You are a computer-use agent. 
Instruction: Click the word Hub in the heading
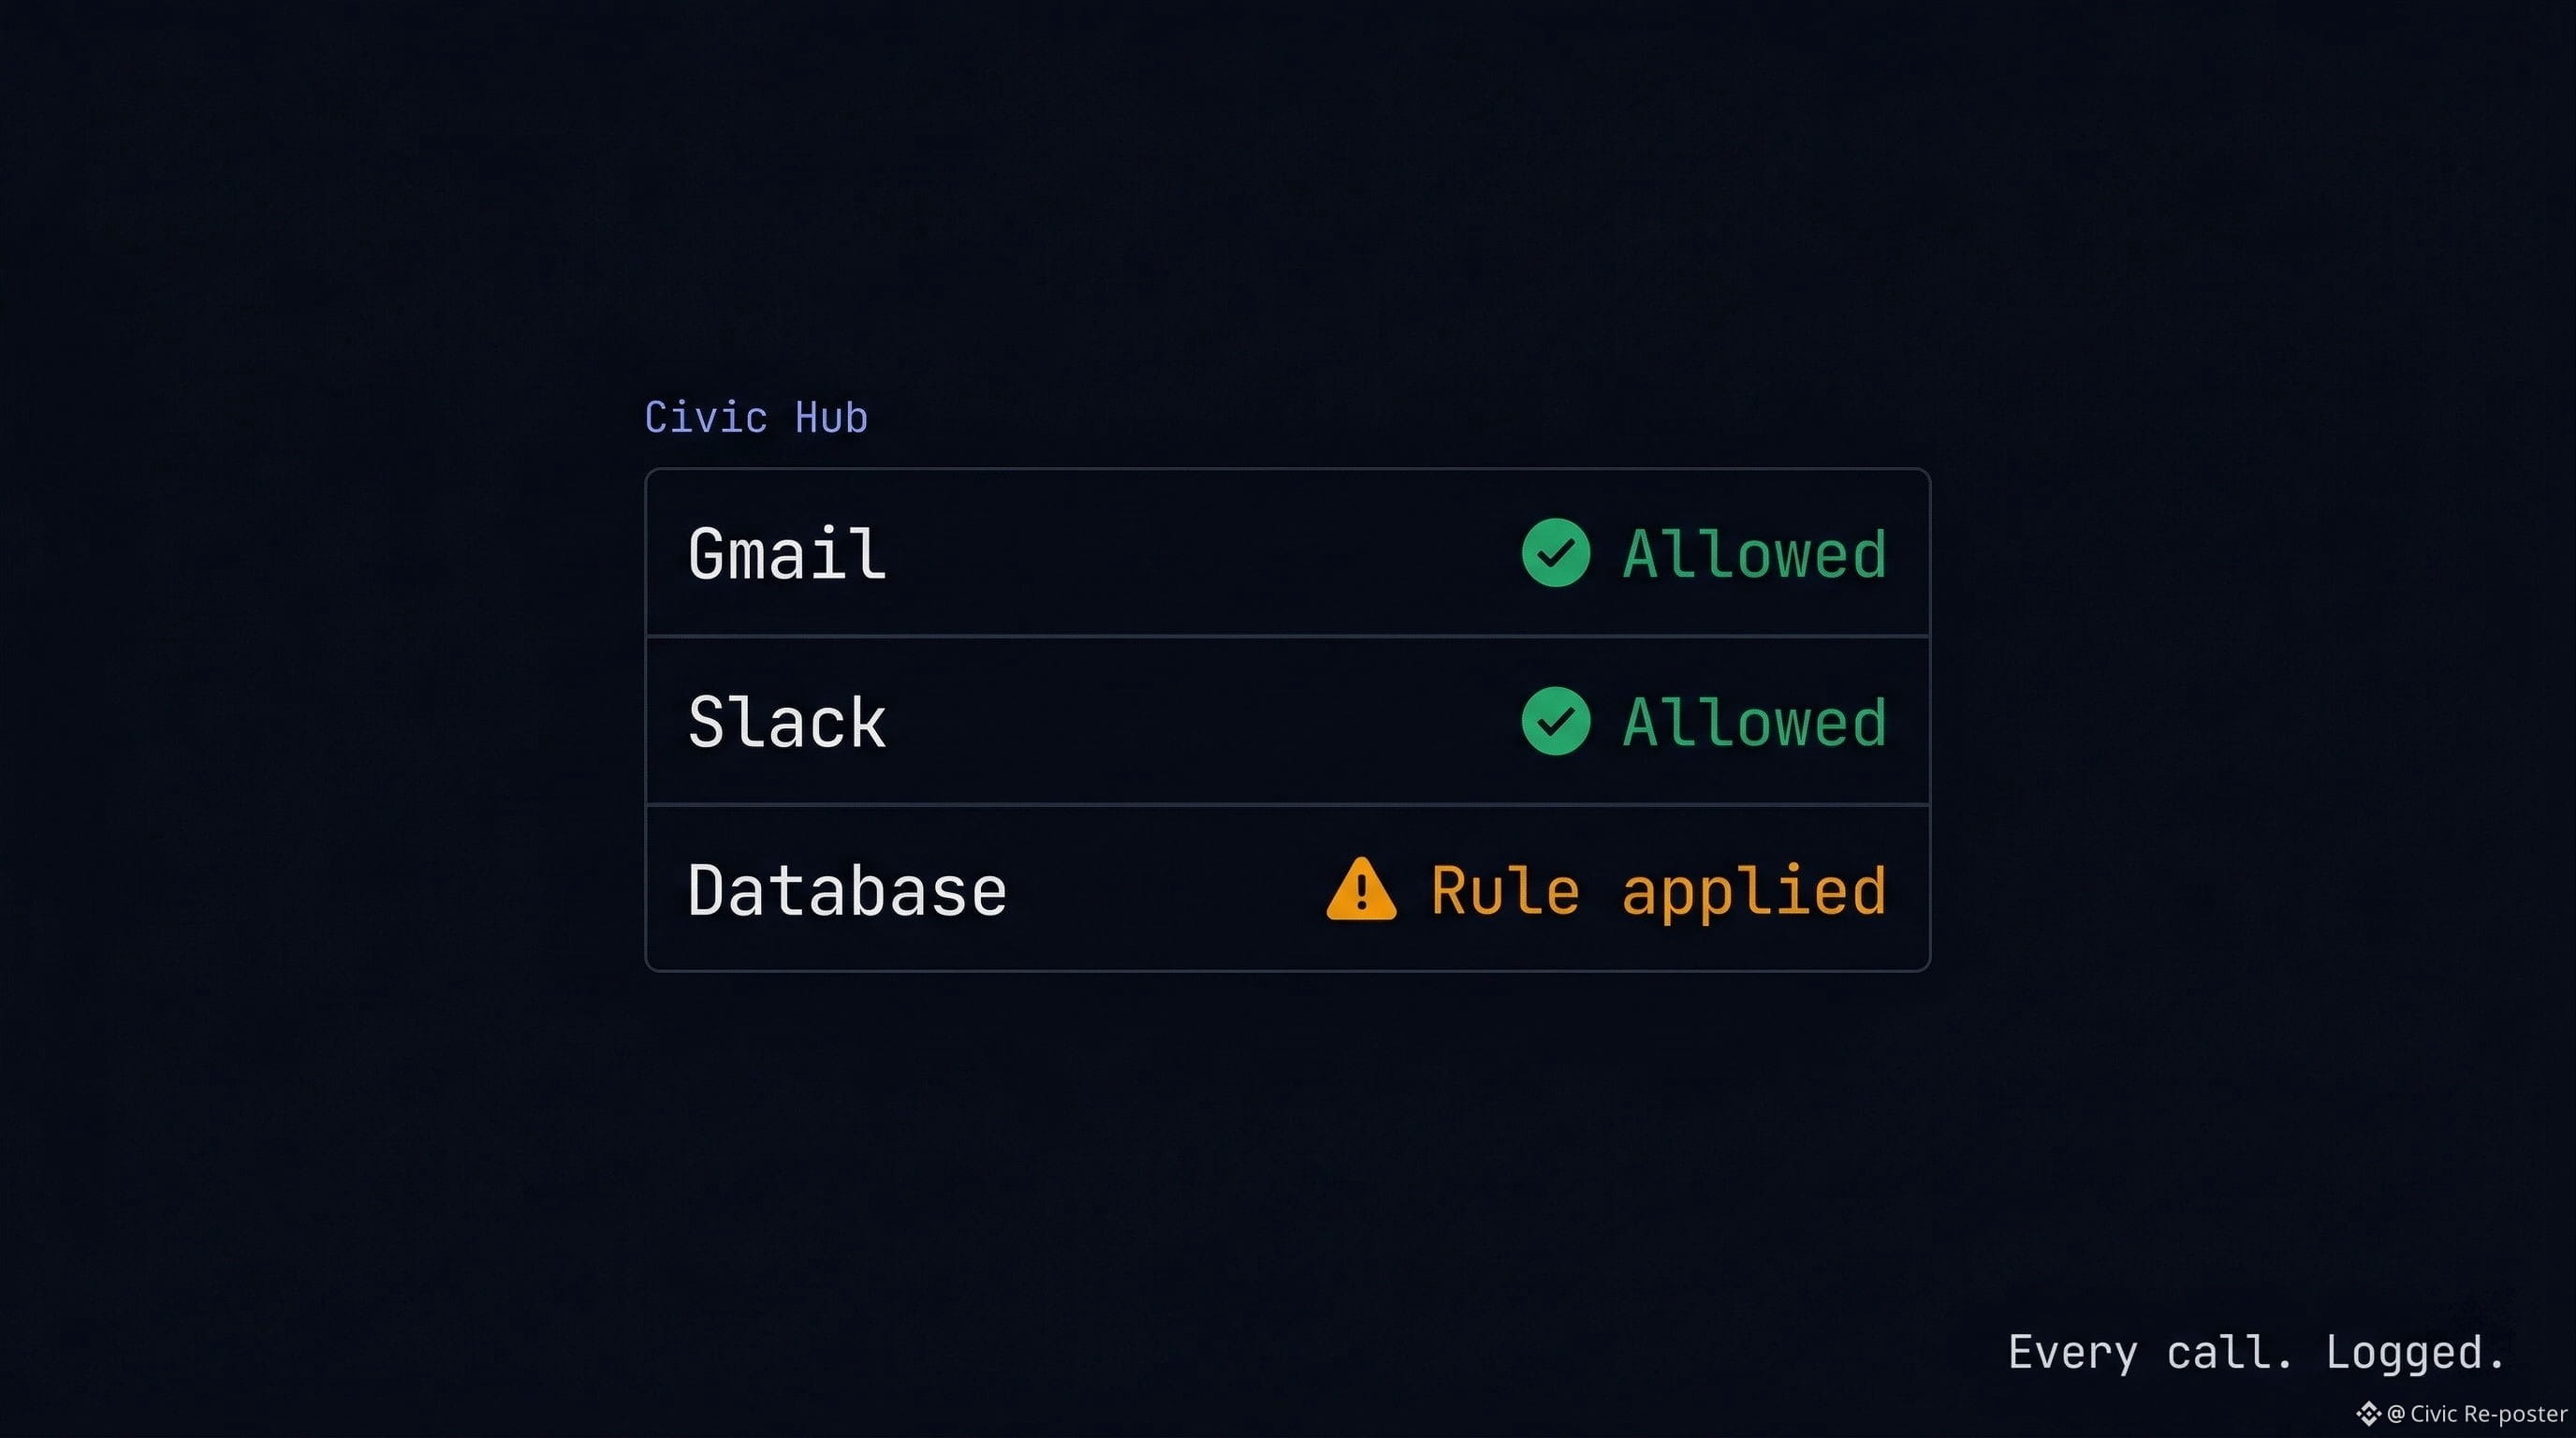[831, 417]
